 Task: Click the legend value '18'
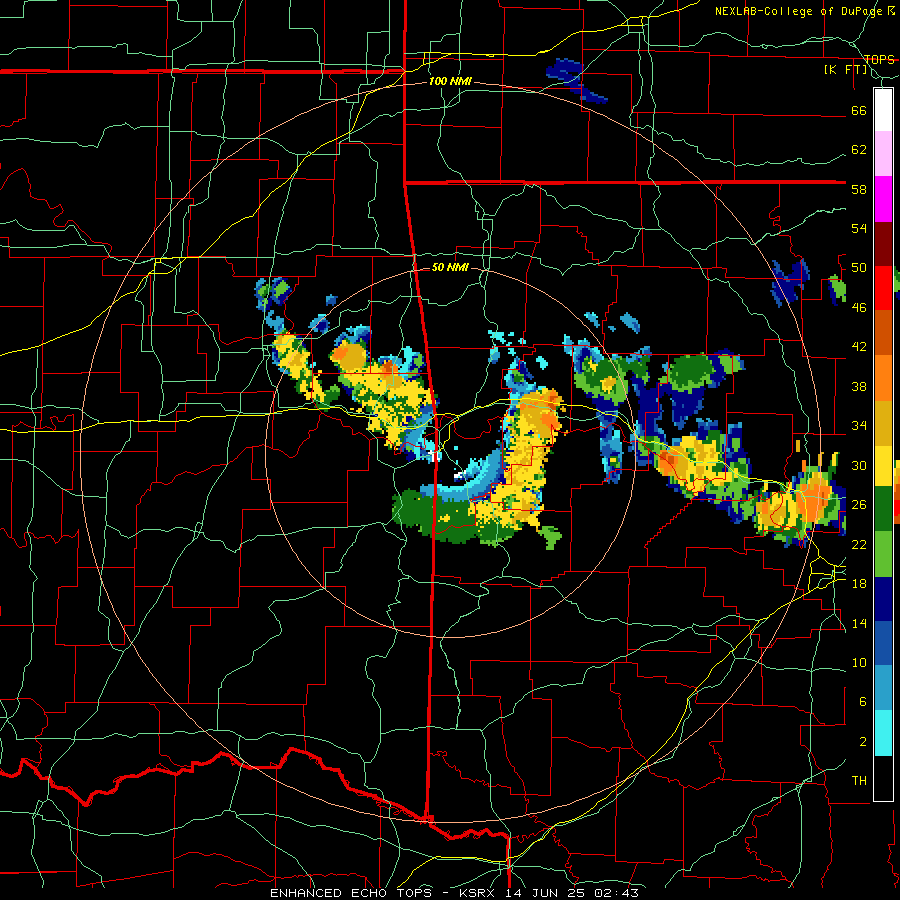point(859,584)
